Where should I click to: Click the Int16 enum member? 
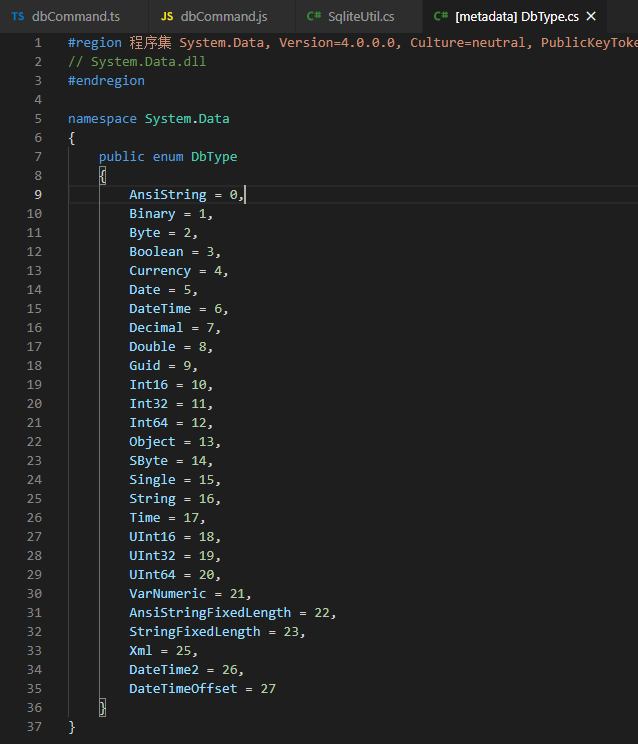[x=148, y=384]
